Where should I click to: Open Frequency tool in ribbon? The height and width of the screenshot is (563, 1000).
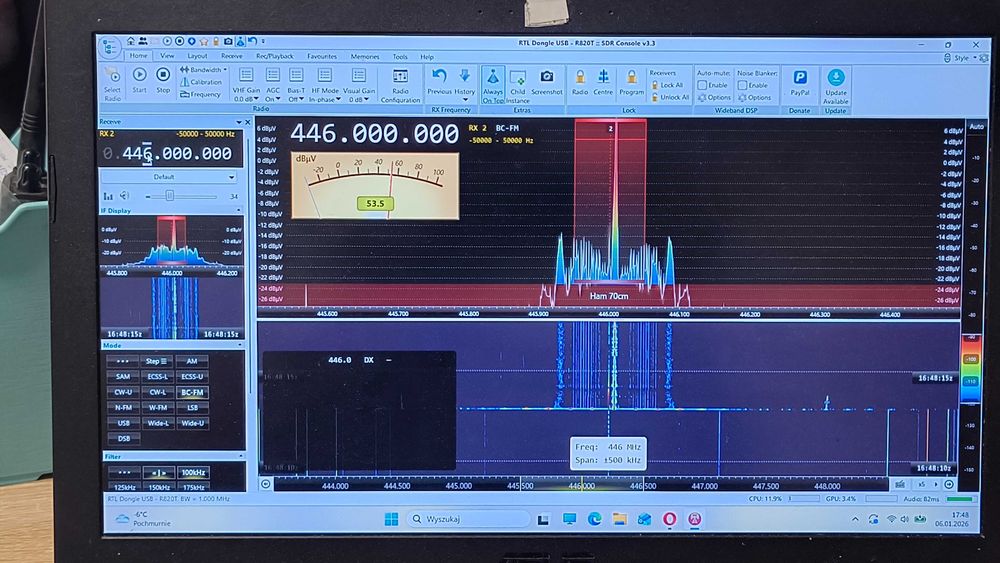[200, 94]
